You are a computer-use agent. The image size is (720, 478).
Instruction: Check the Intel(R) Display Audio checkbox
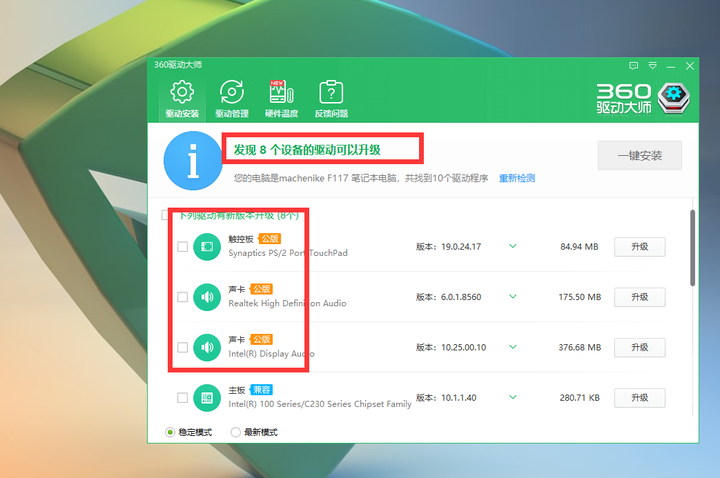(182, 347)
